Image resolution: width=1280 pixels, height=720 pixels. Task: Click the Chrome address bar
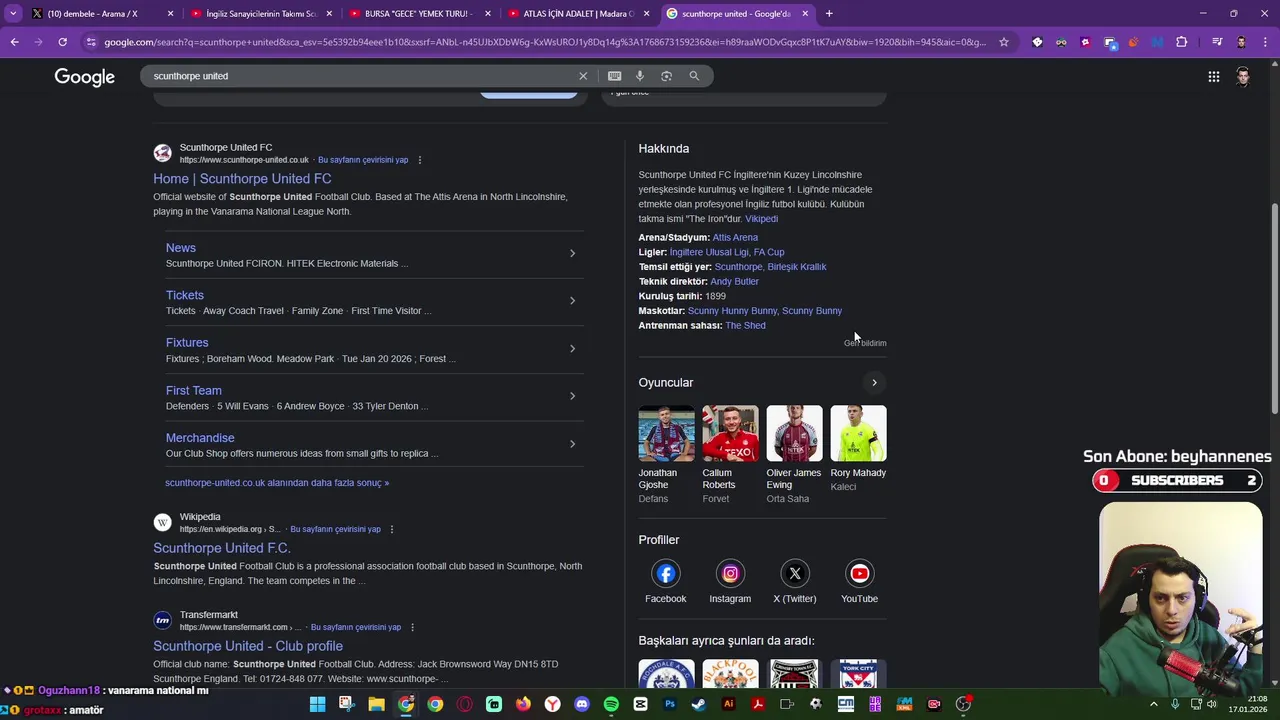click(545, 42)
